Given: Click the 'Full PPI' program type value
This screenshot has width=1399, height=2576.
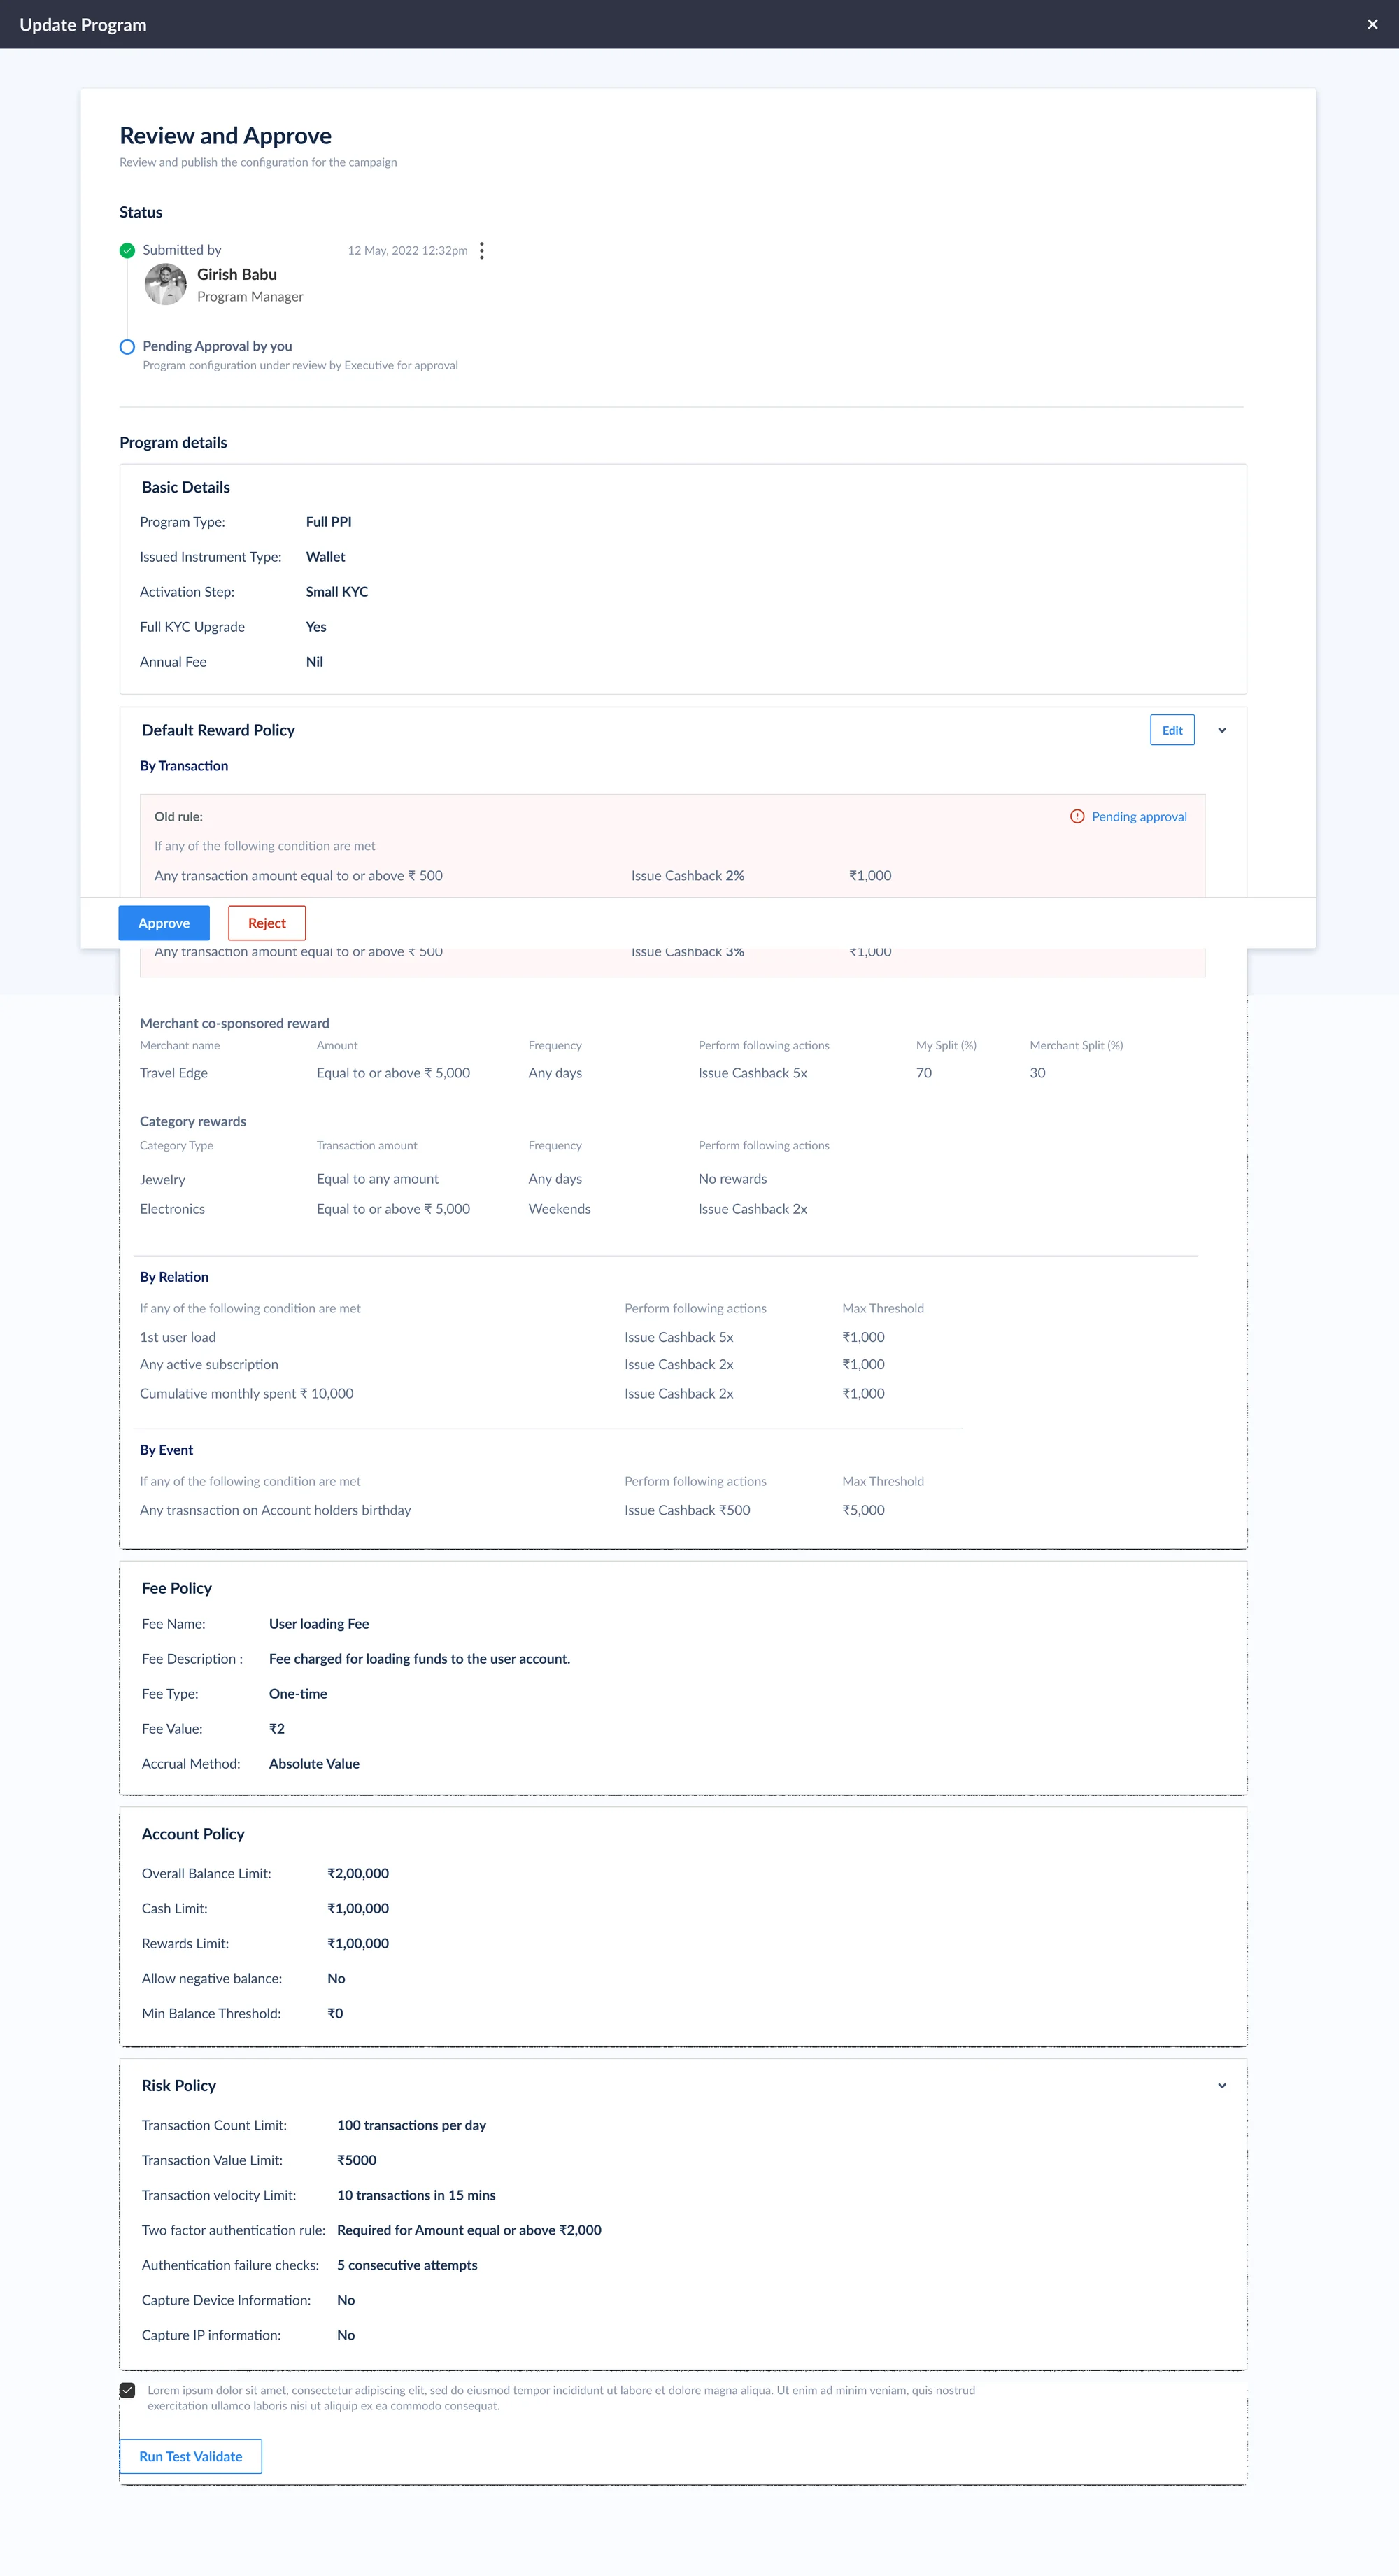Looking at the screenshot, I should (329, 522).
